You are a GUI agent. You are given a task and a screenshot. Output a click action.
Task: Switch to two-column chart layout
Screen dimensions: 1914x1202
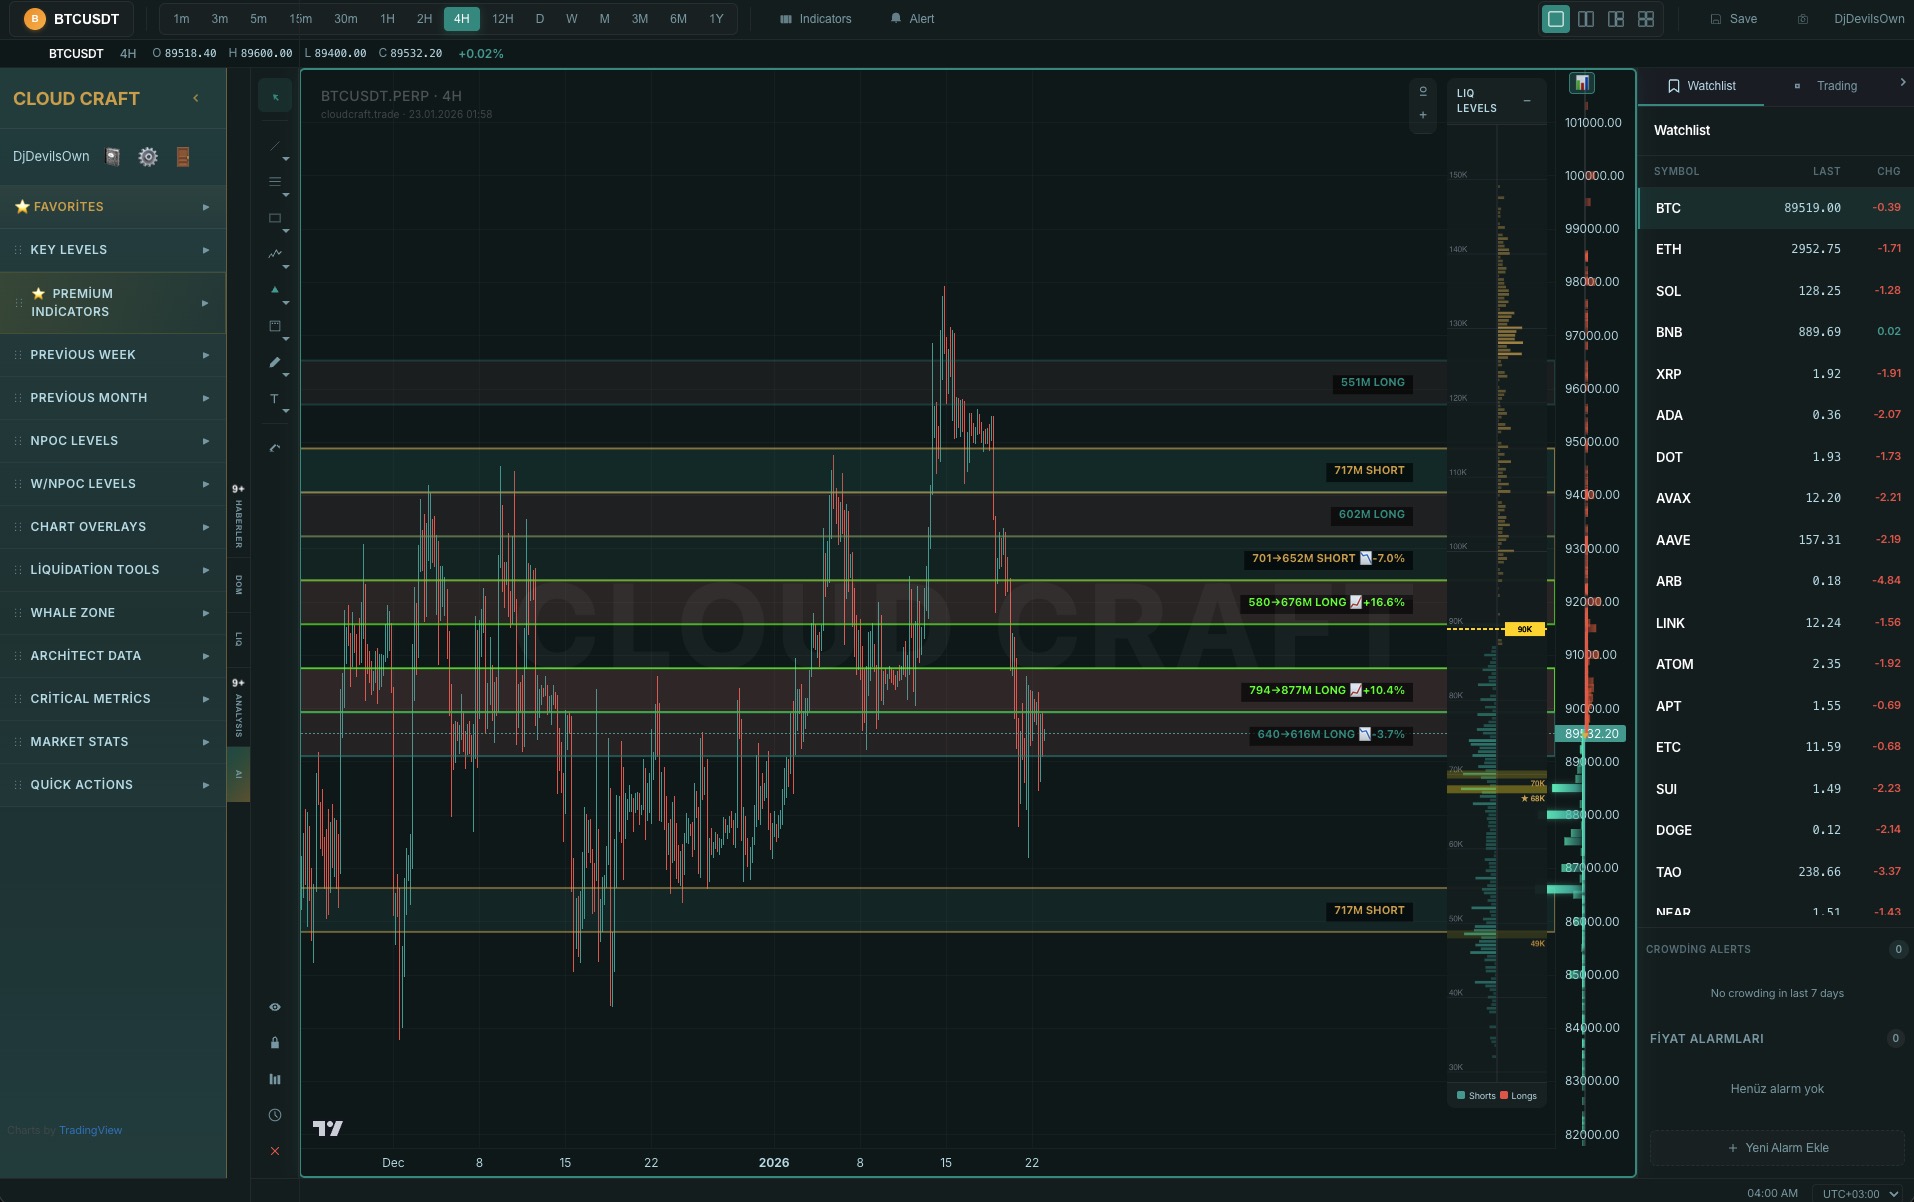(x=1586, y=19)
